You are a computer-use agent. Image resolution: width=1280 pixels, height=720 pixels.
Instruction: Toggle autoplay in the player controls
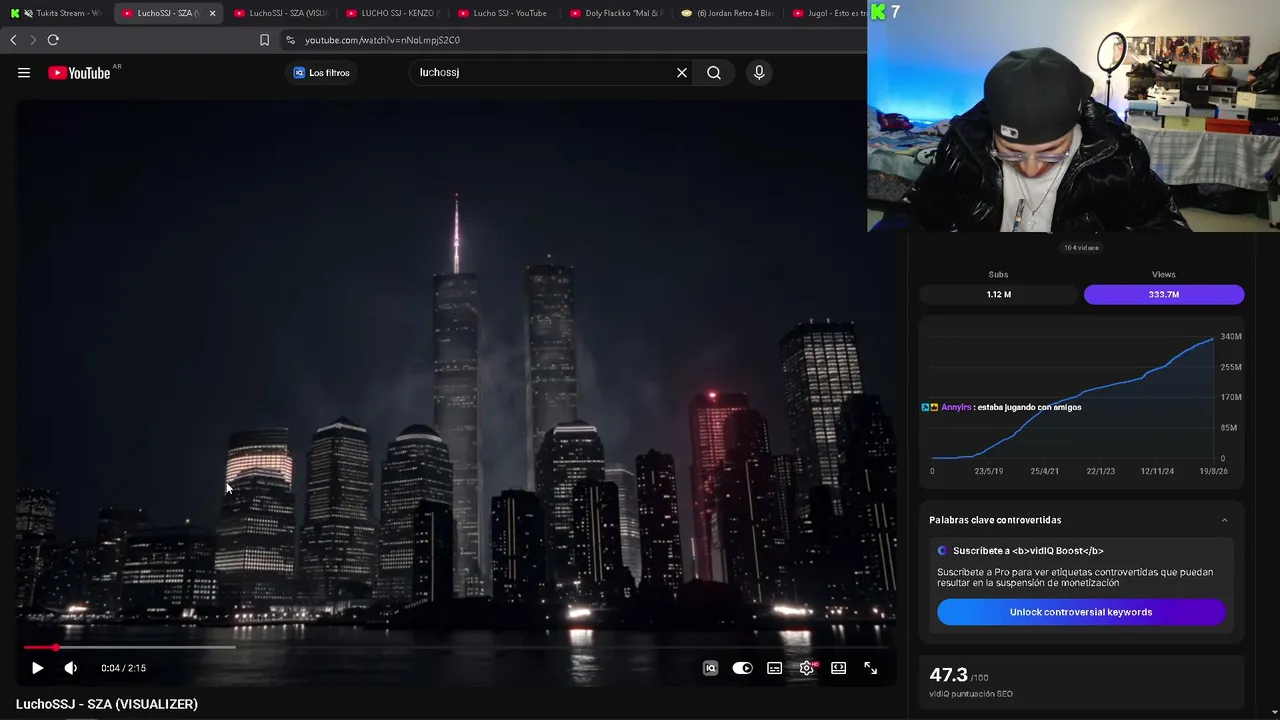(742, 668)
